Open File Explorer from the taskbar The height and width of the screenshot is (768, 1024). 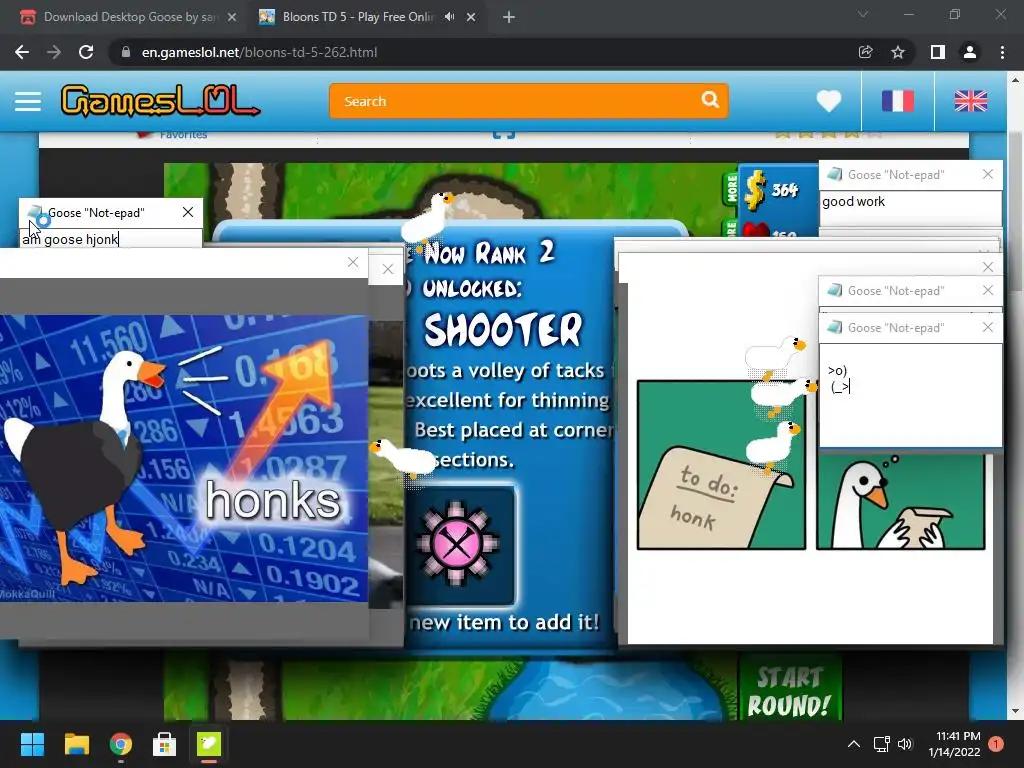coord(76,744)
